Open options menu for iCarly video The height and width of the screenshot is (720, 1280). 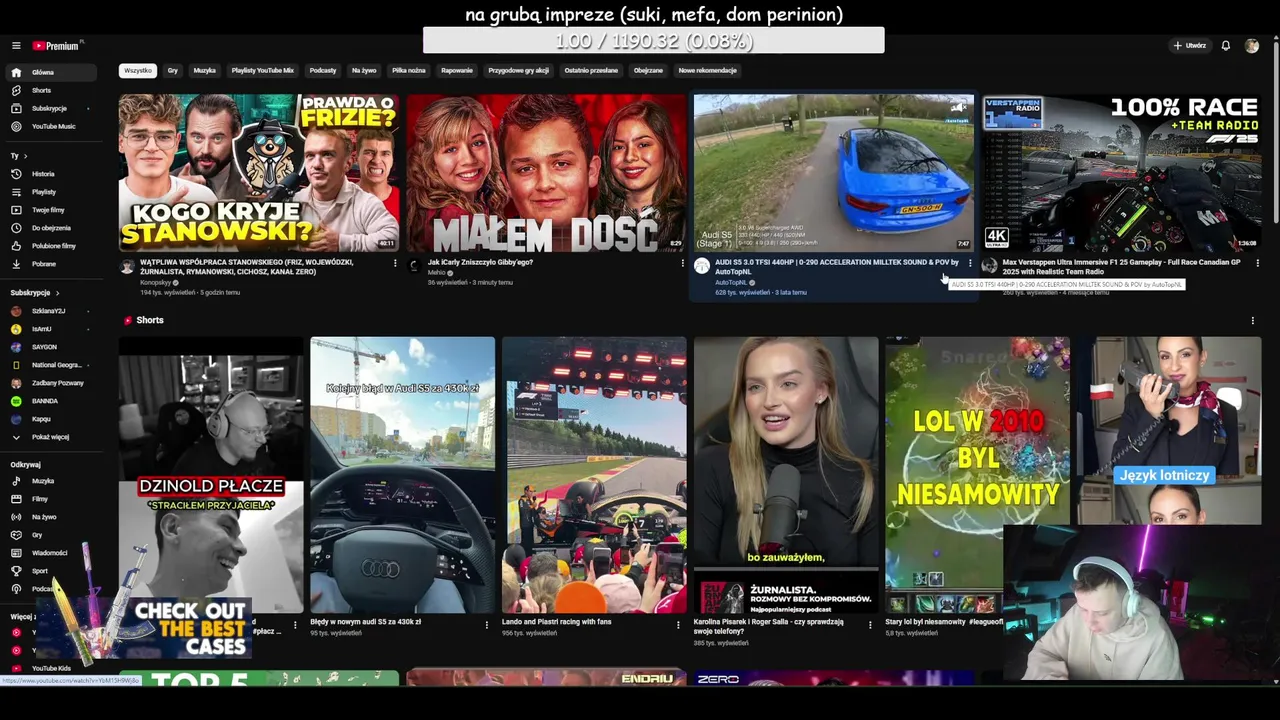coord(683,263)
